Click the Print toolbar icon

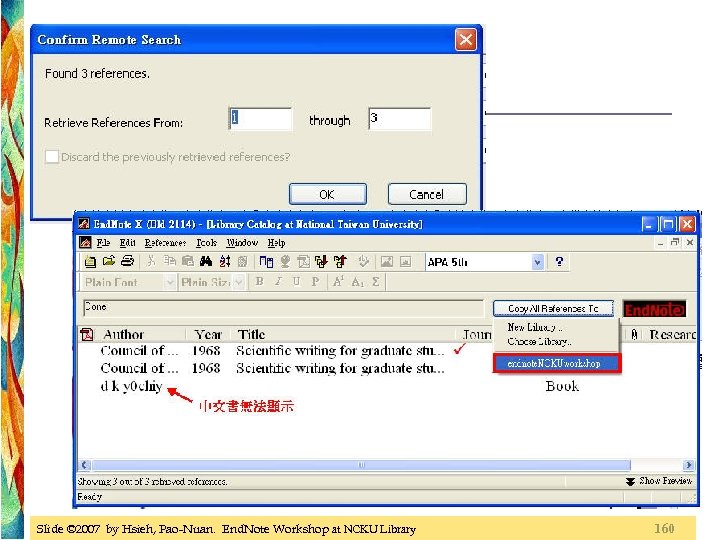[127, 262]
